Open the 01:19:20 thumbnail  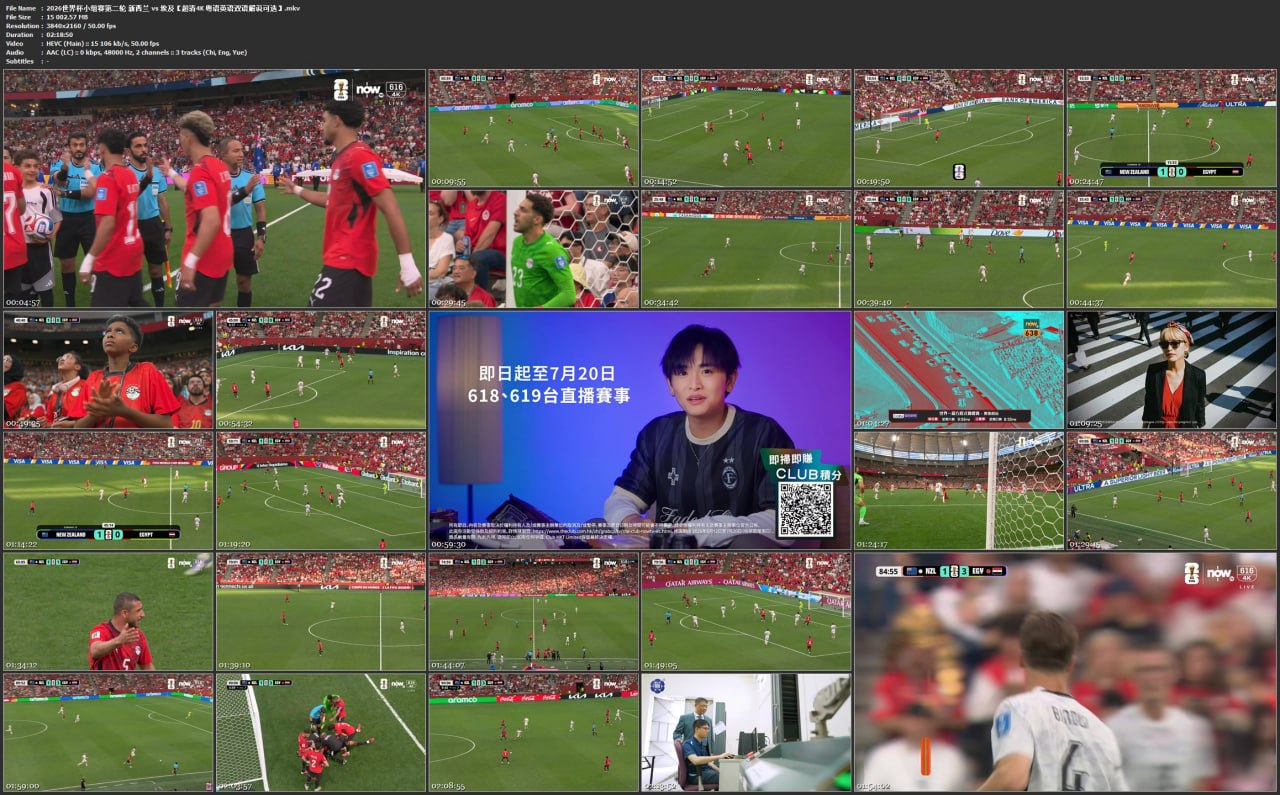(321, 491)
